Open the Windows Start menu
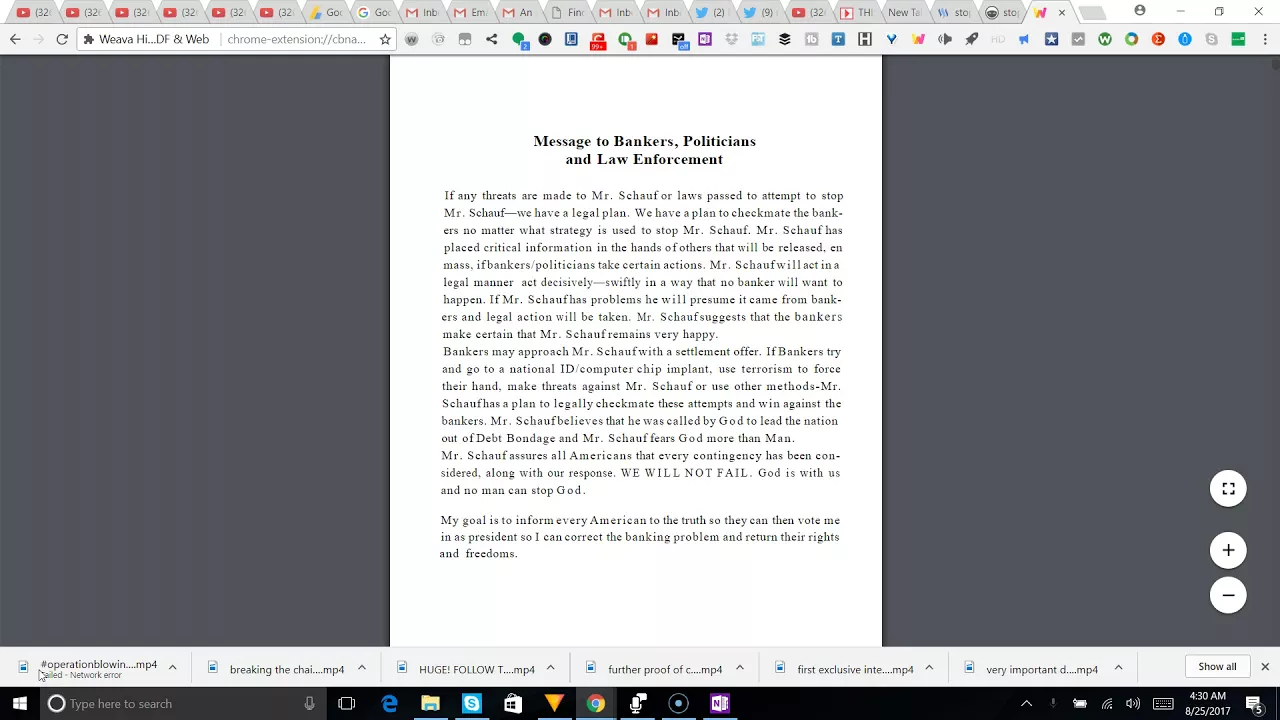The width and height of the screenshot is (1280, 720). [20, 703]
